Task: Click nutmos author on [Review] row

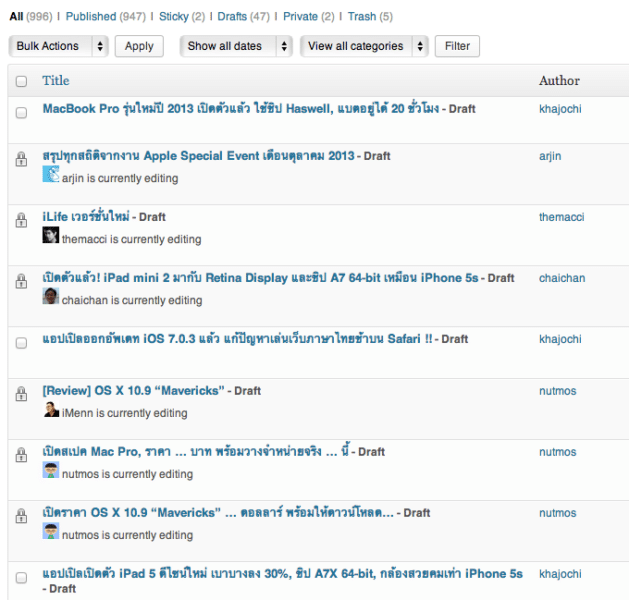Action: pos(558,391)
